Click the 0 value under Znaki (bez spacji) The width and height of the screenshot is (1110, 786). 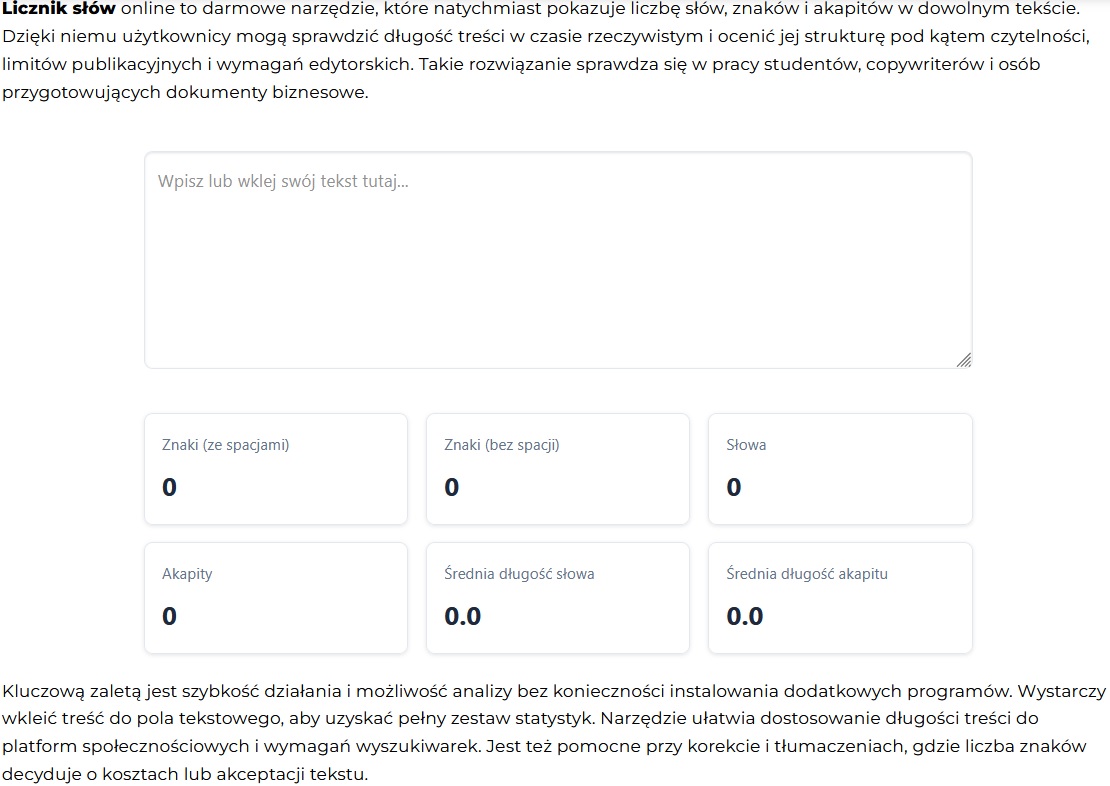(451, 488)
